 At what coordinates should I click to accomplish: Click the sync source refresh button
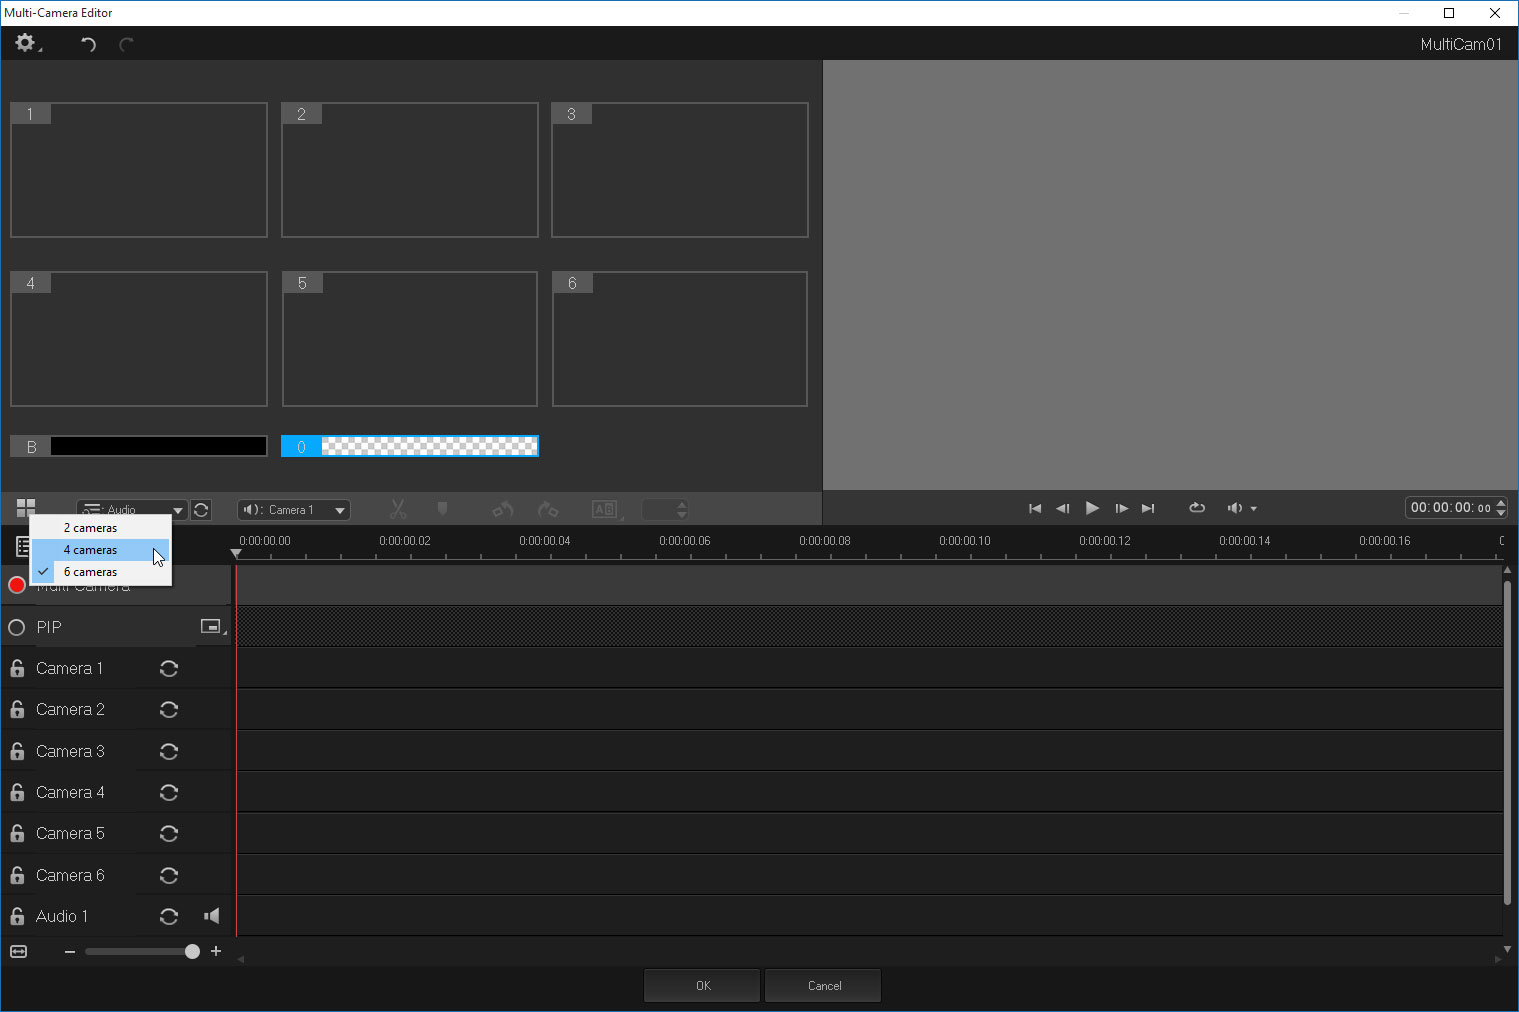pyautogui.click(x=201, y=510)
